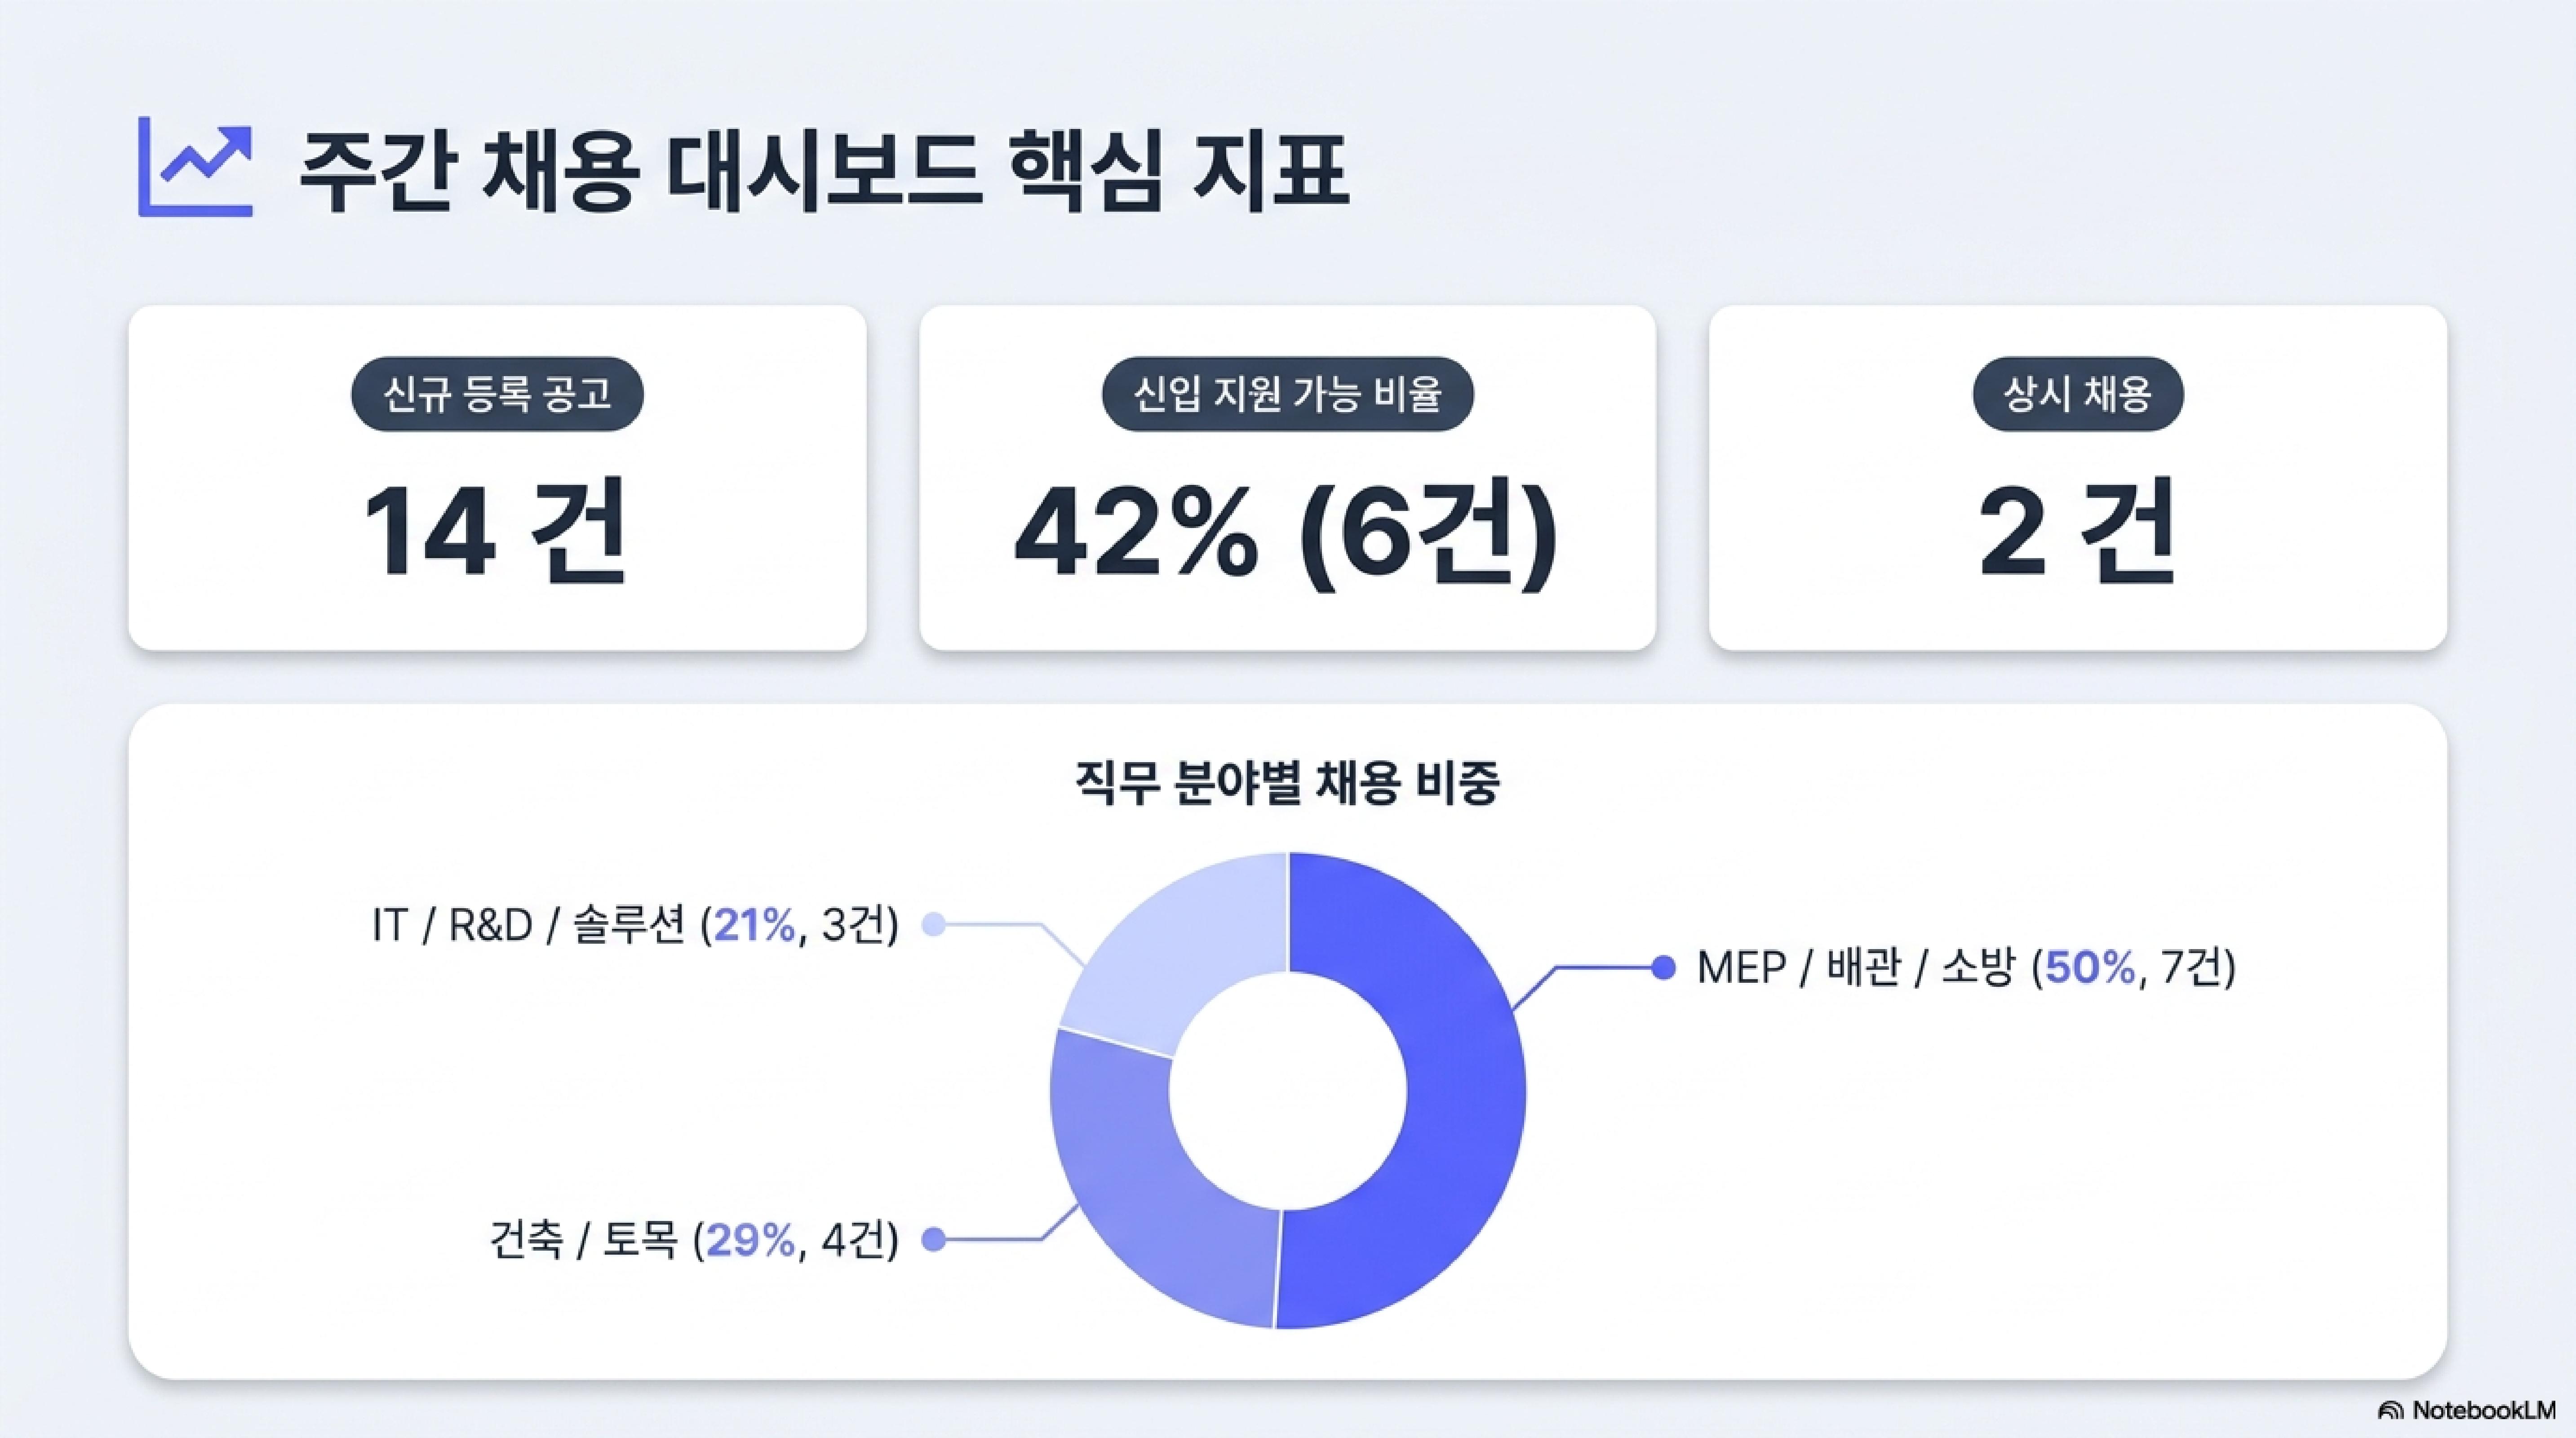
Task: Click the dark dot marker for MEP / 배관 / 소방
Action: (1663, 967)
